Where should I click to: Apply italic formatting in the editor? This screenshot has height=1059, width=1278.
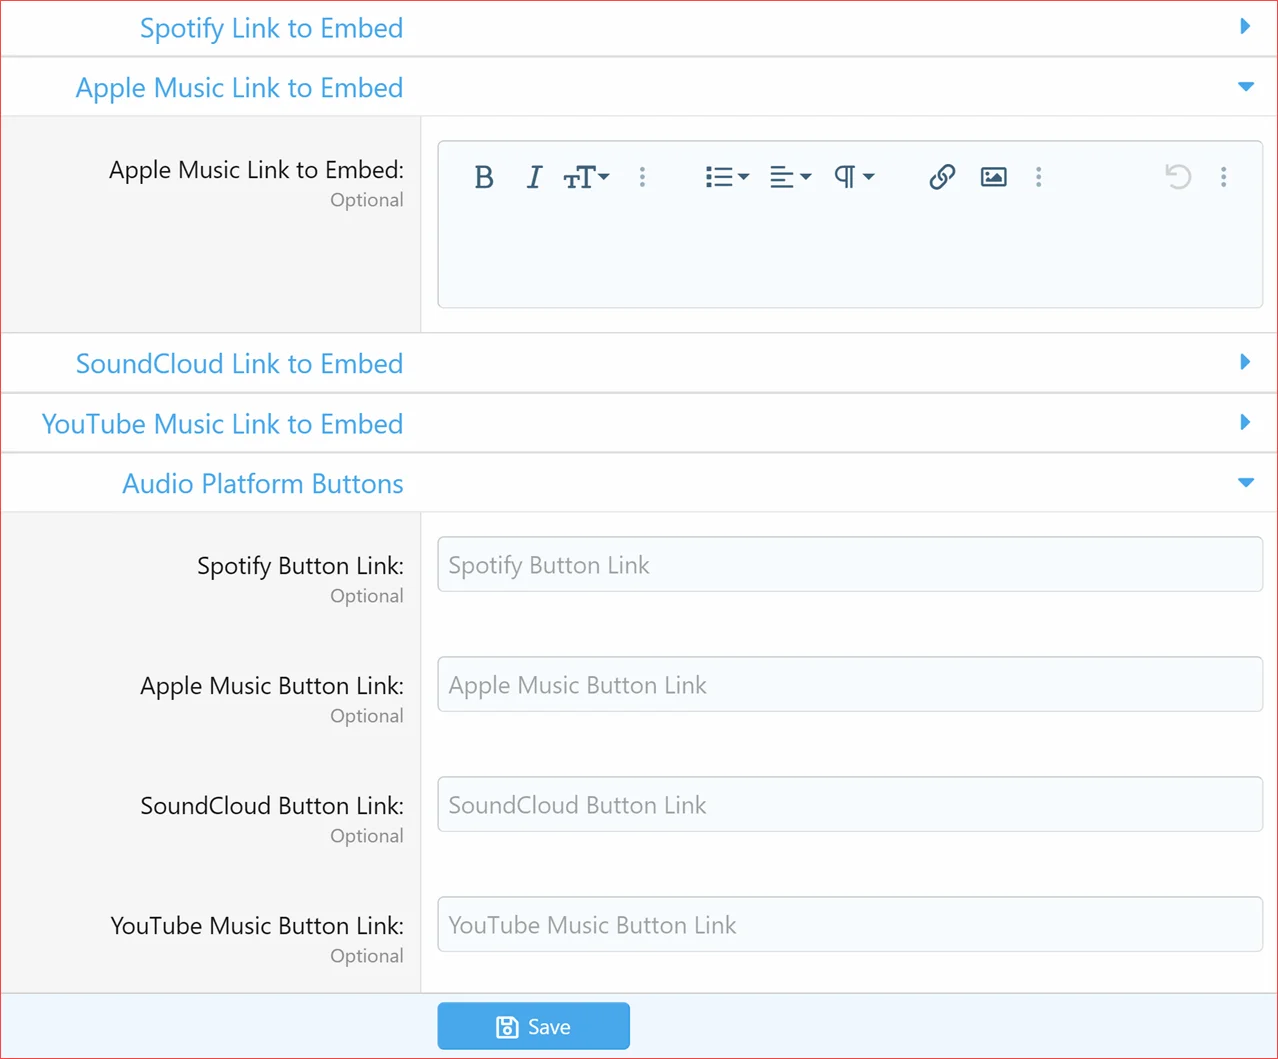(534, 177)
